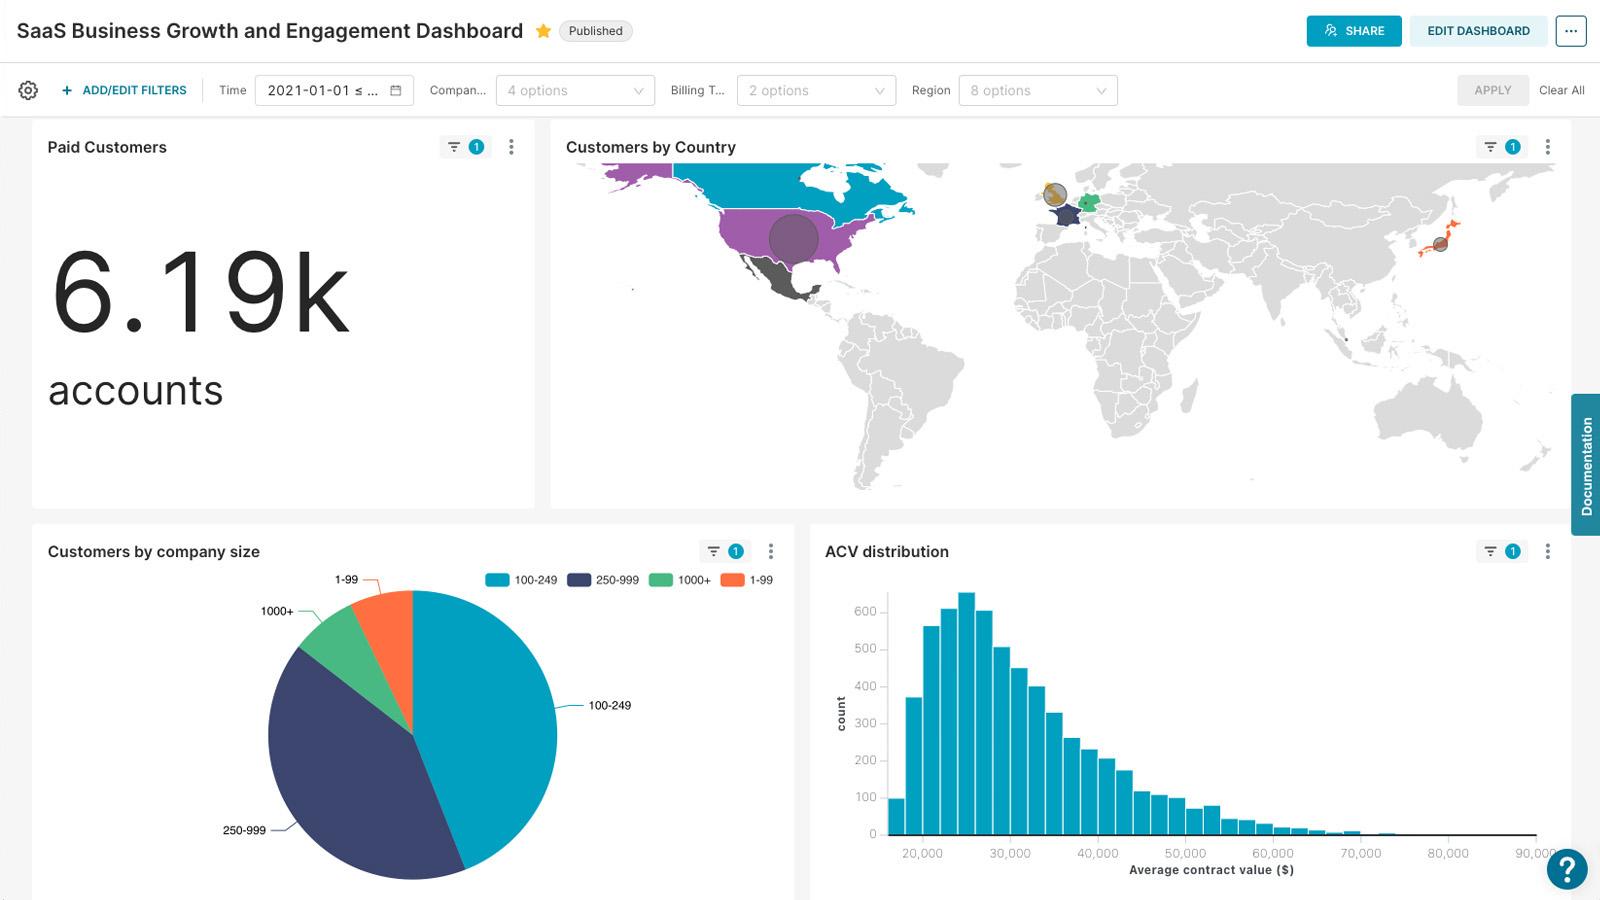Screen dimensions: 1600x900
Task: Click the 250-999 color swatch in the legend
Action: [x=577, y=579]
